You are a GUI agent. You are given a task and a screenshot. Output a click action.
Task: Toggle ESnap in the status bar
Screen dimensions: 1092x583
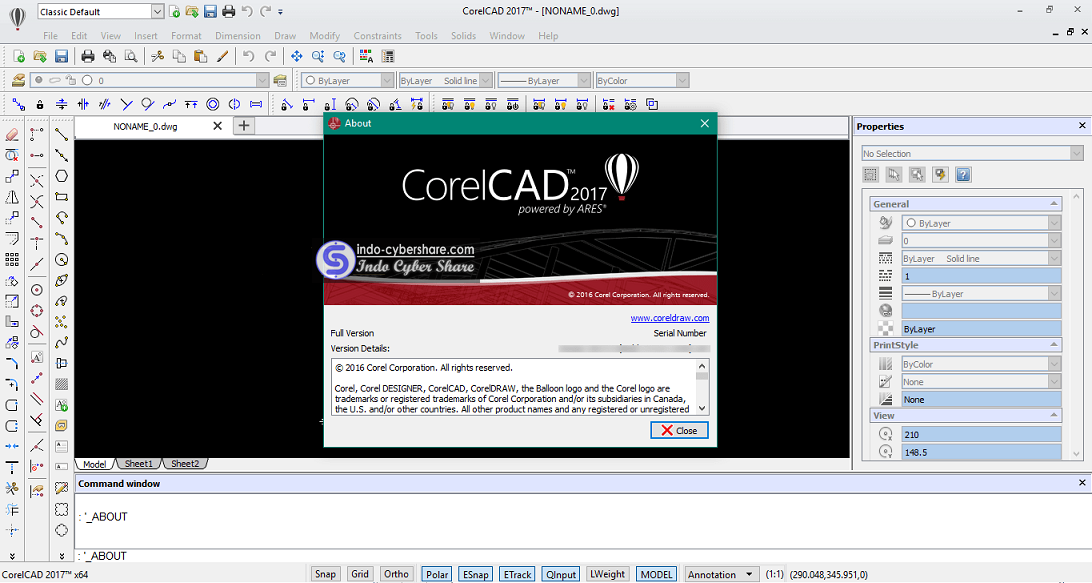[x=476, y=574]
